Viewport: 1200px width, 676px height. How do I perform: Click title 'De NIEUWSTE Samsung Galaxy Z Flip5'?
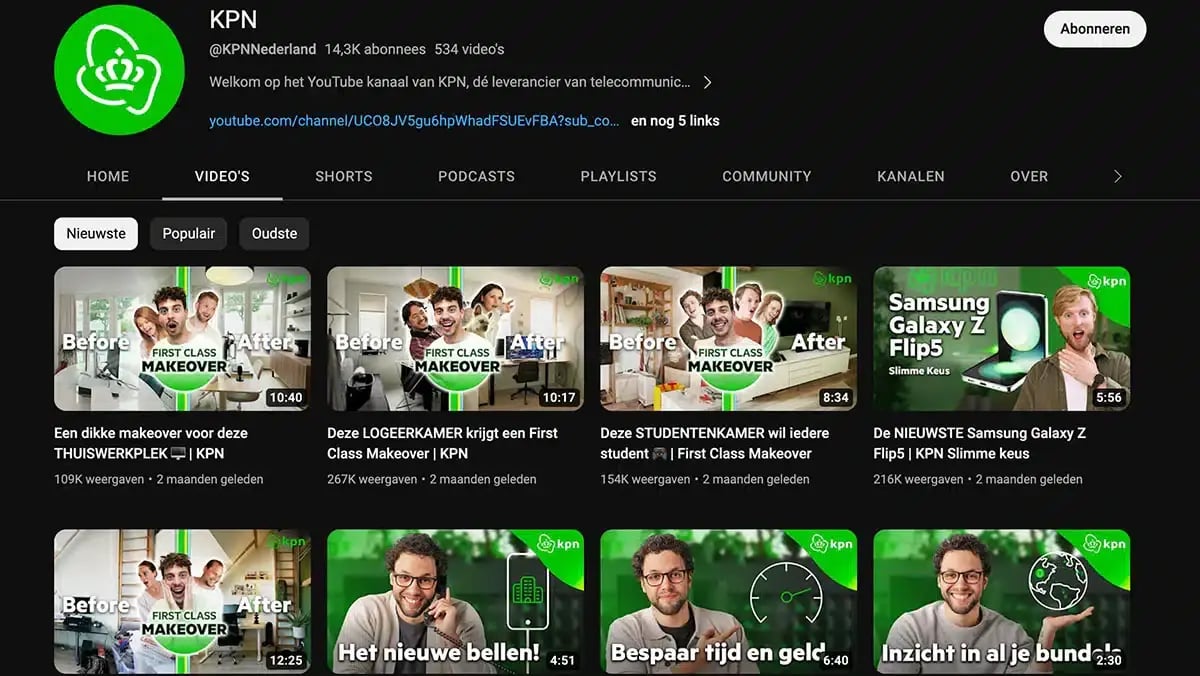[979, 443]
